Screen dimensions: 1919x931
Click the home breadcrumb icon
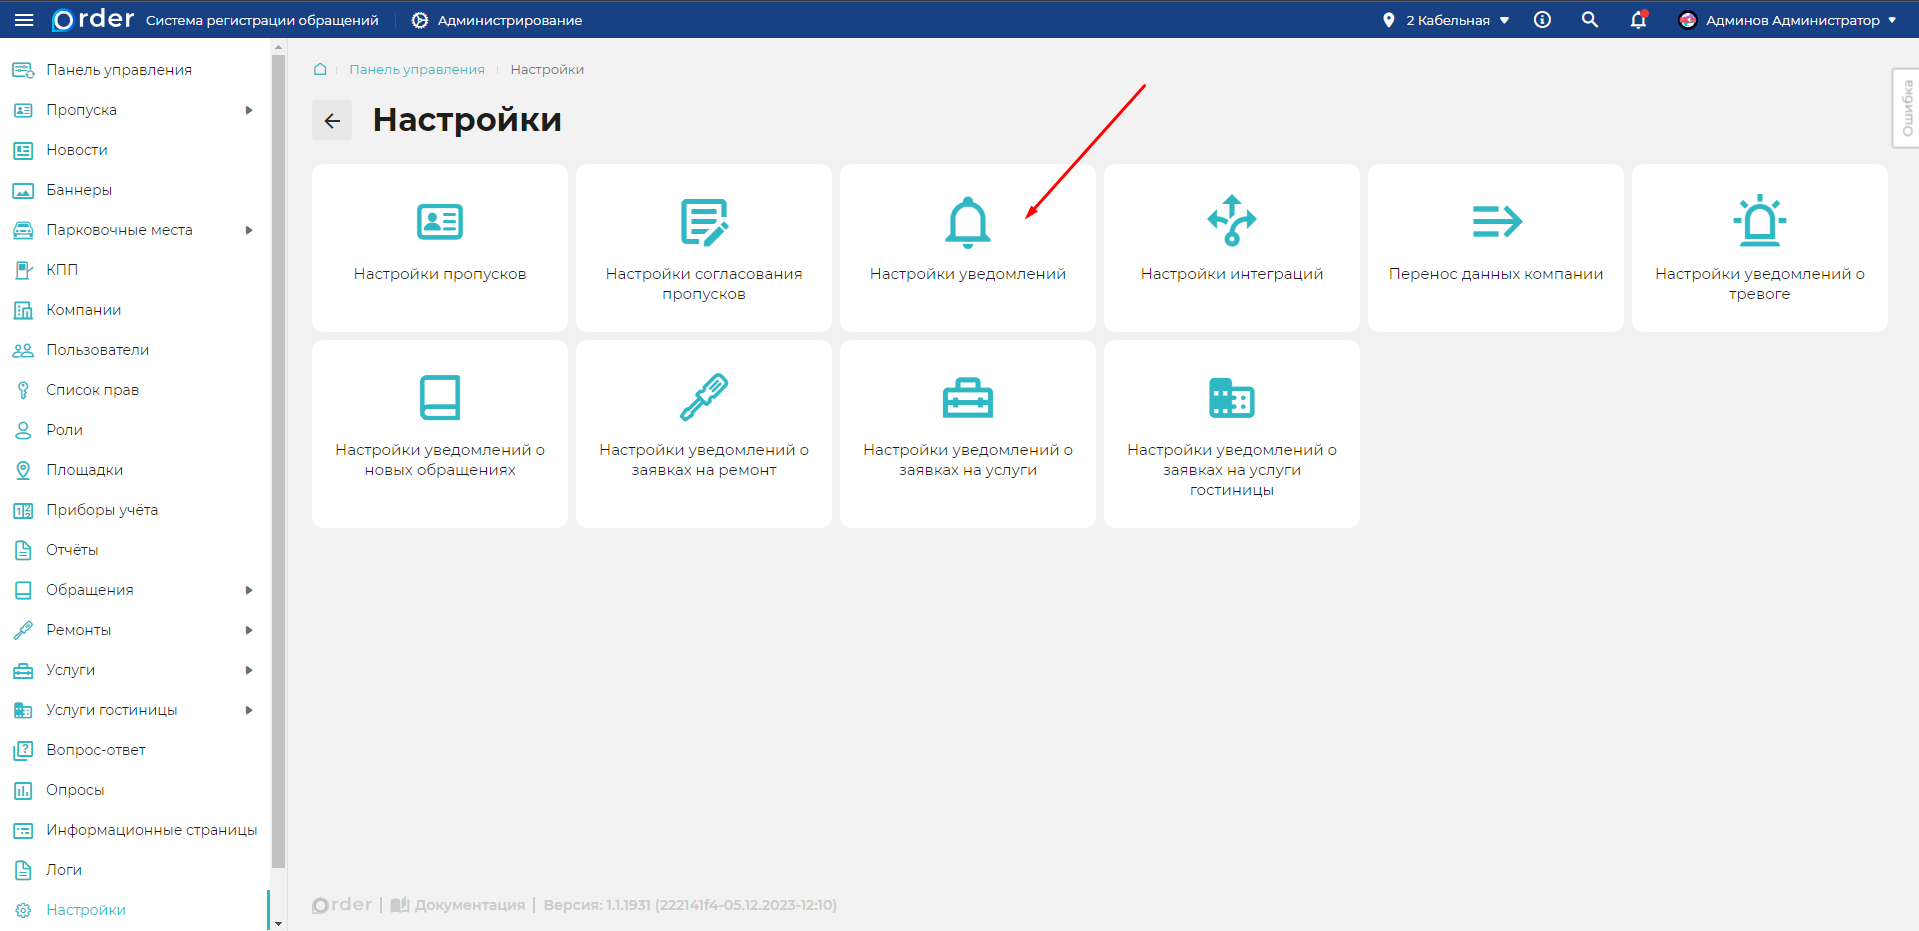(320, 69)
